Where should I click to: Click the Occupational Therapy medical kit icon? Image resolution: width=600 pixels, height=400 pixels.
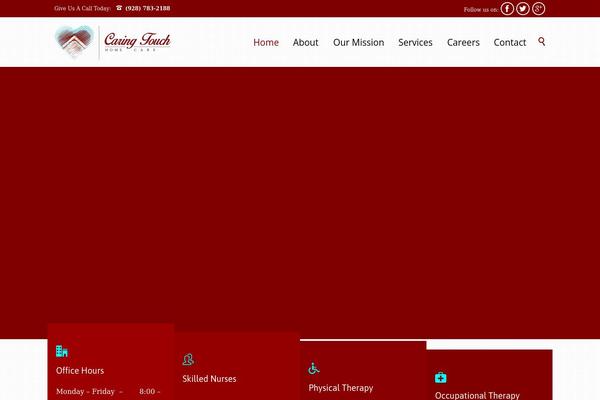440,377
